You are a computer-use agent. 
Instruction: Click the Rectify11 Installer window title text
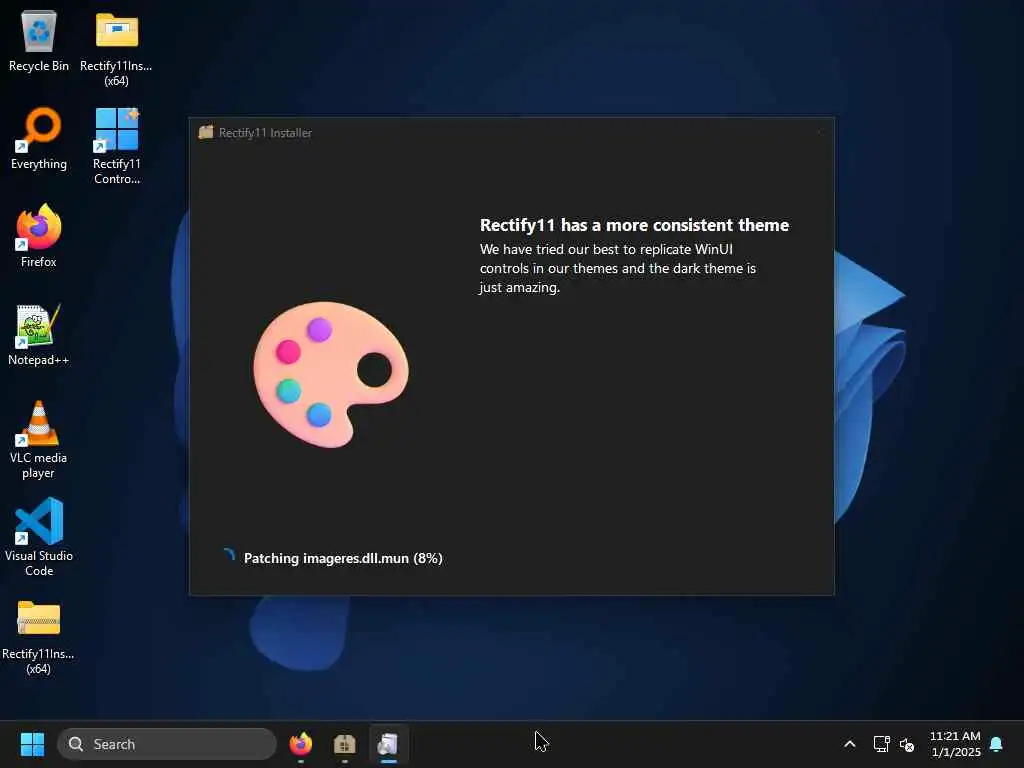[265, 133]
